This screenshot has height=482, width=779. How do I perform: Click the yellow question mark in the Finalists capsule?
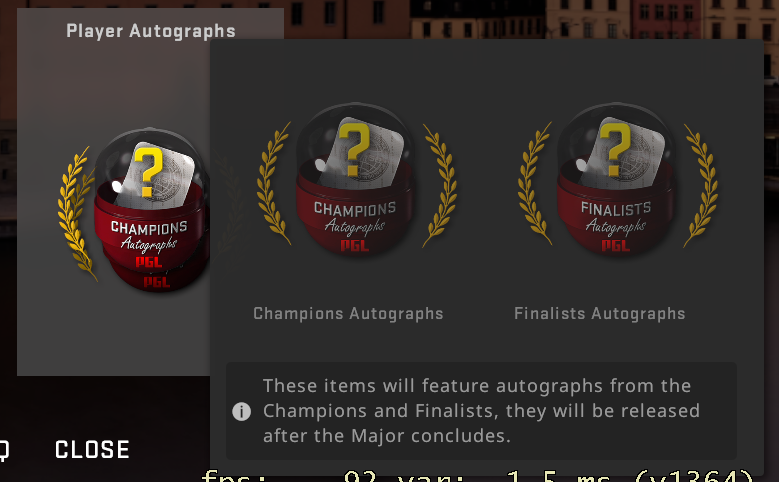[615, 149]
